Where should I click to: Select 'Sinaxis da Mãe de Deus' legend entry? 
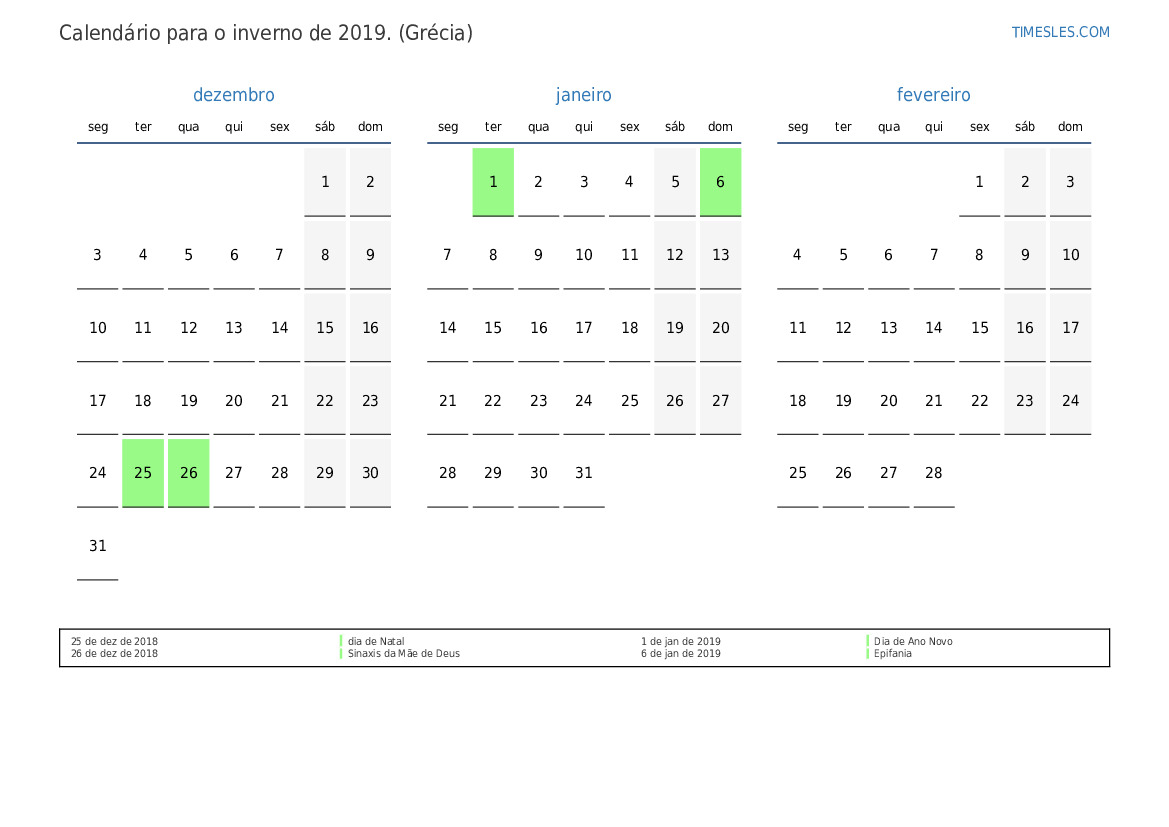(403, 654)
